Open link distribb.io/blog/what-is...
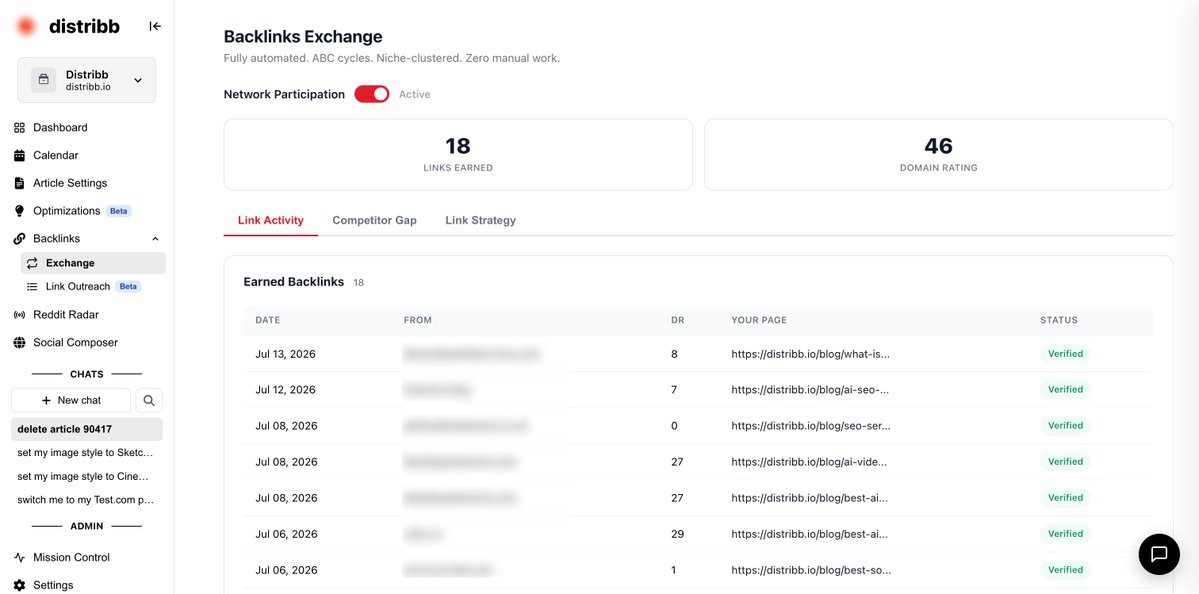 click(x=811, y=354)
